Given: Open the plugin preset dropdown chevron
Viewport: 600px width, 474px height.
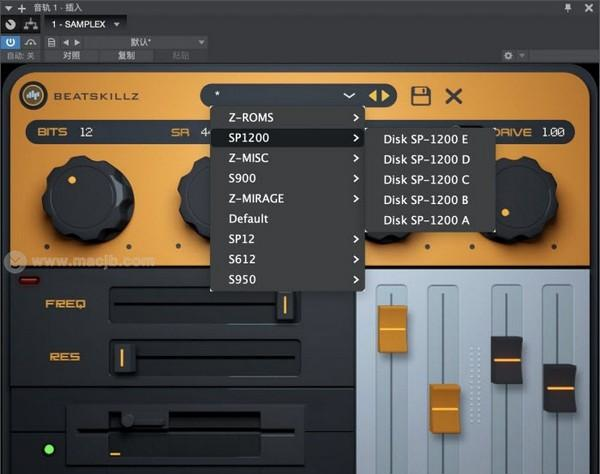Looking at the screenshot, I should pos(349,96).
